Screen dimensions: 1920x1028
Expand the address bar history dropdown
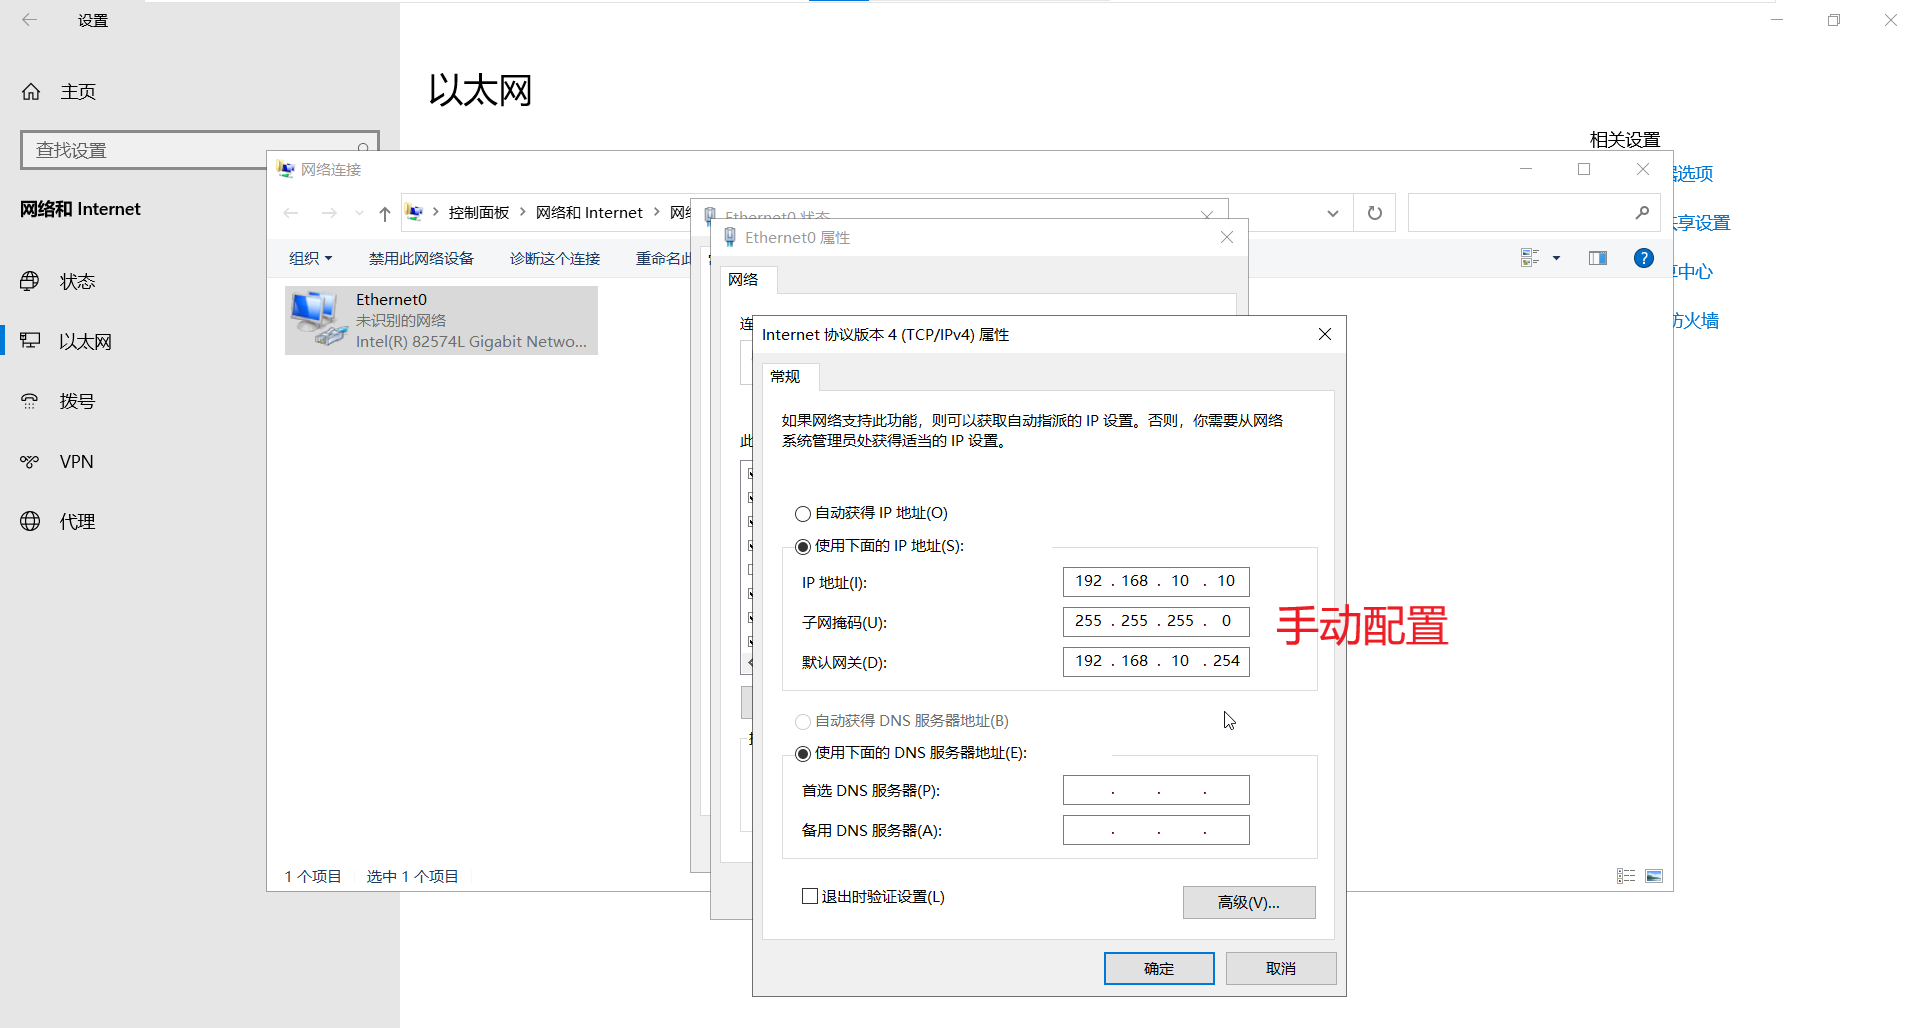[x=1332, y=212]
